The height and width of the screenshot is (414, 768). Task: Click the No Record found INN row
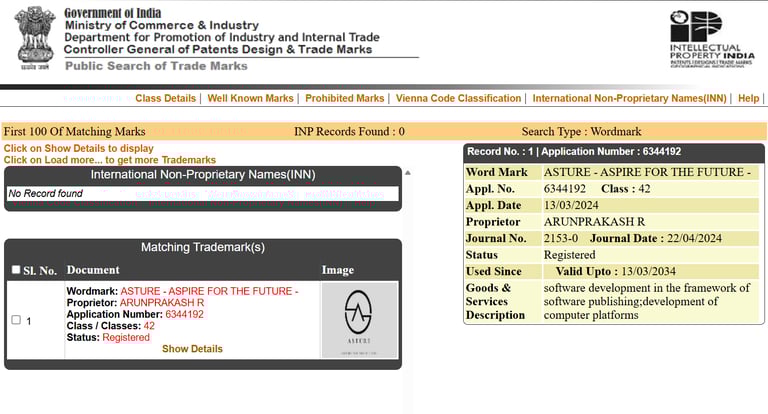203,194
